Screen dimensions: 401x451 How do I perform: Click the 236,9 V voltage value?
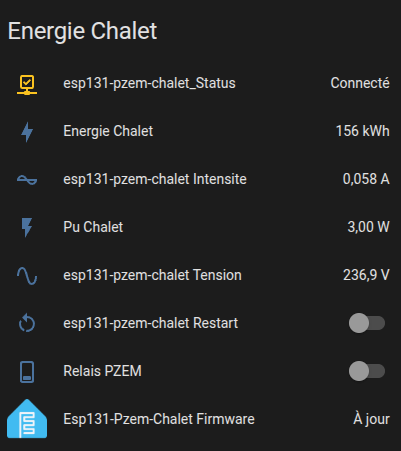point(366,275)
